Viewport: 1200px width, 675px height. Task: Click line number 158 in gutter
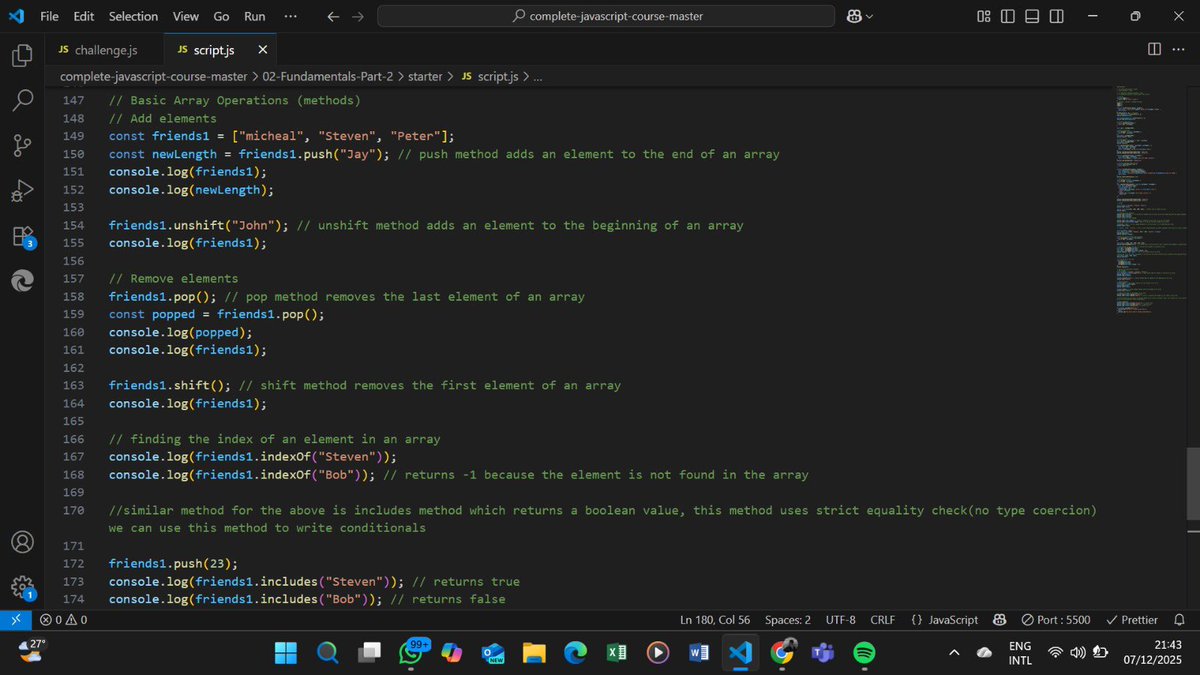[x=74, y=296]
